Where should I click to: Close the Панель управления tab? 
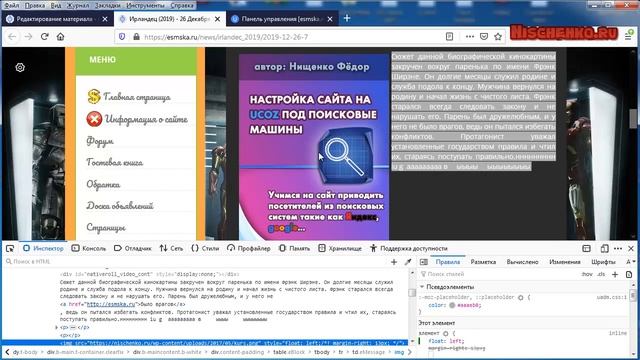[x=330, y=19]
